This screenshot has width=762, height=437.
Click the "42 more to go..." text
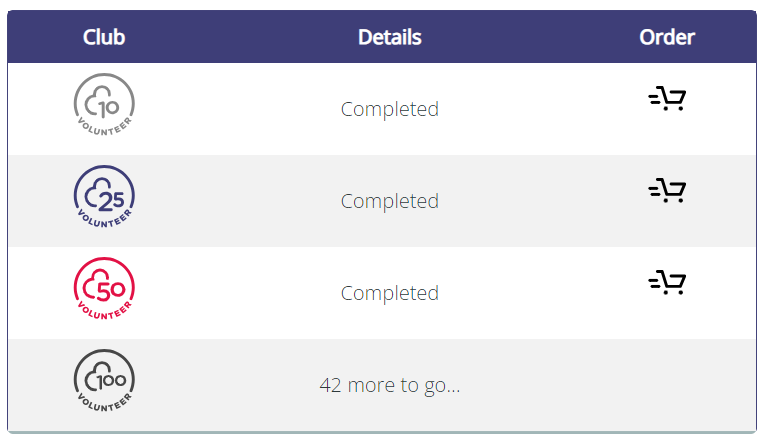390,385
